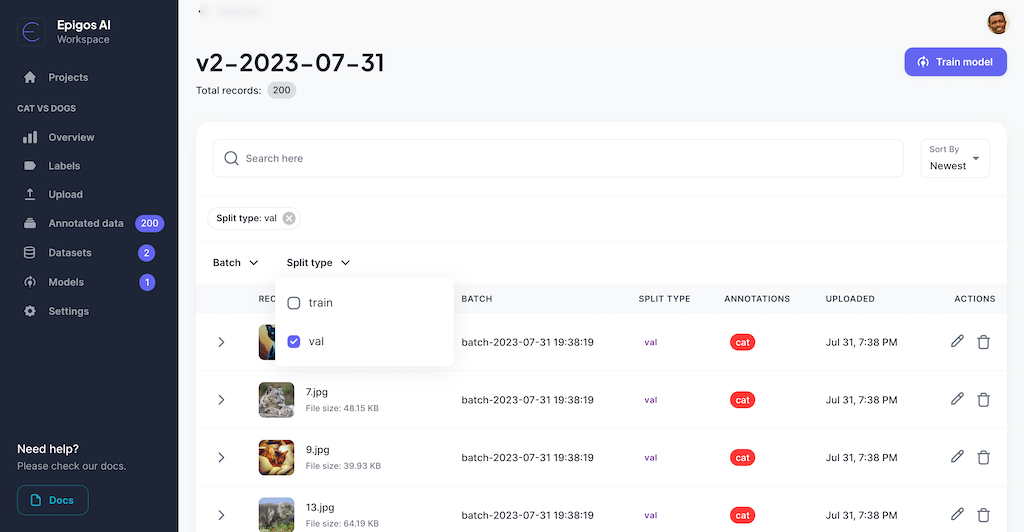Open the Batch filter dropdown
This screenshot has height=532, width=1024.
pyautogui.click(x=236, y=263)
